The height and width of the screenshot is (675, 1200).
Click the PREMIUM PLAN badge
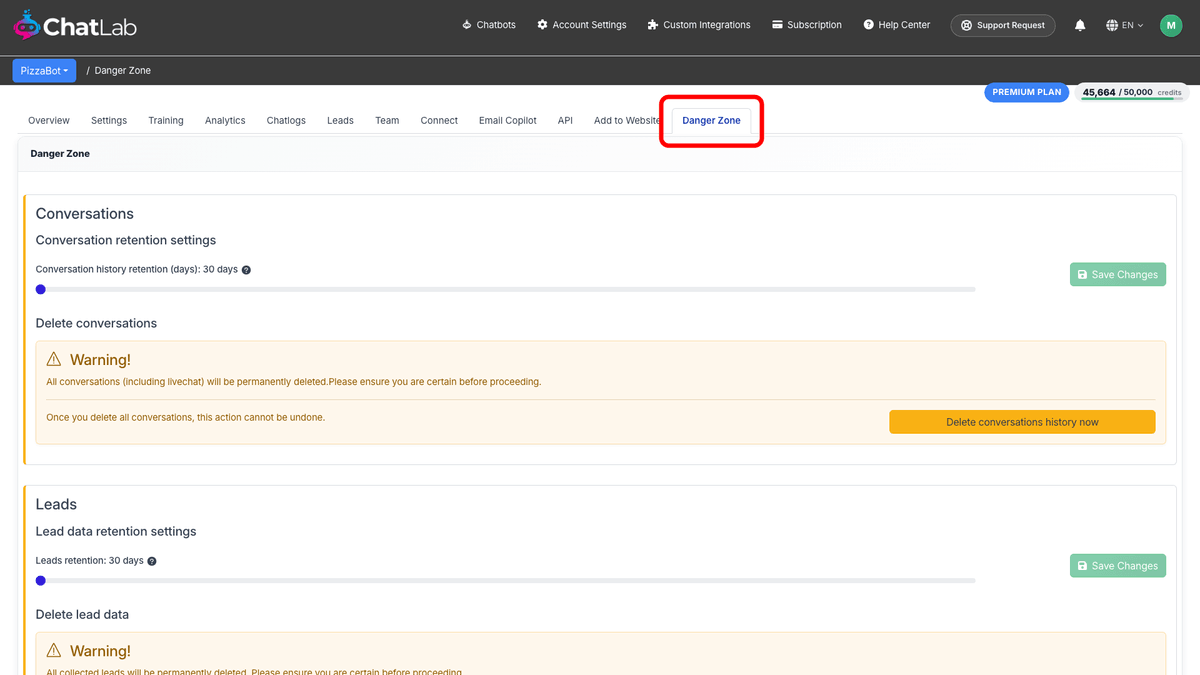pyautogui.click(x=1027, y=92)
